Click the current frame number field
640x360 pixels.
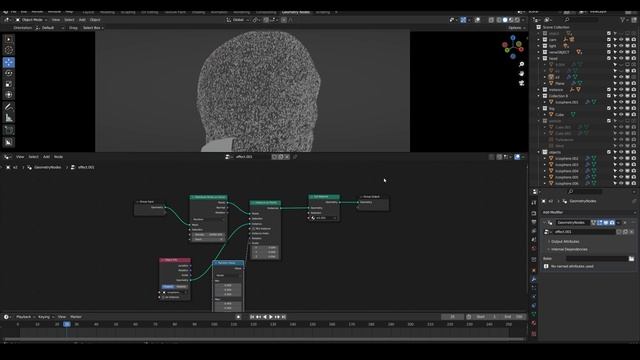coord(452,317)
